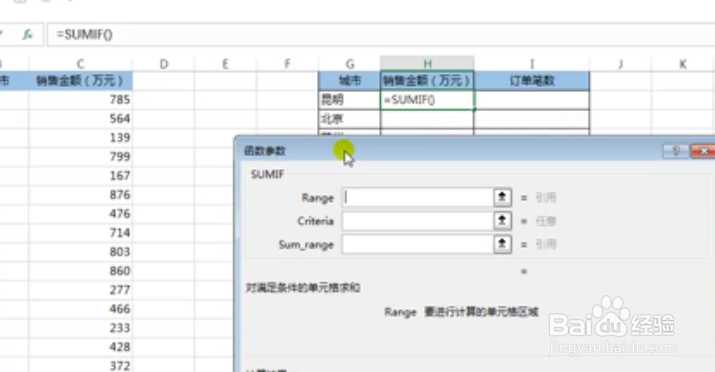Select column H header
The image size is (715, 372).
click(x=427, y=64)
